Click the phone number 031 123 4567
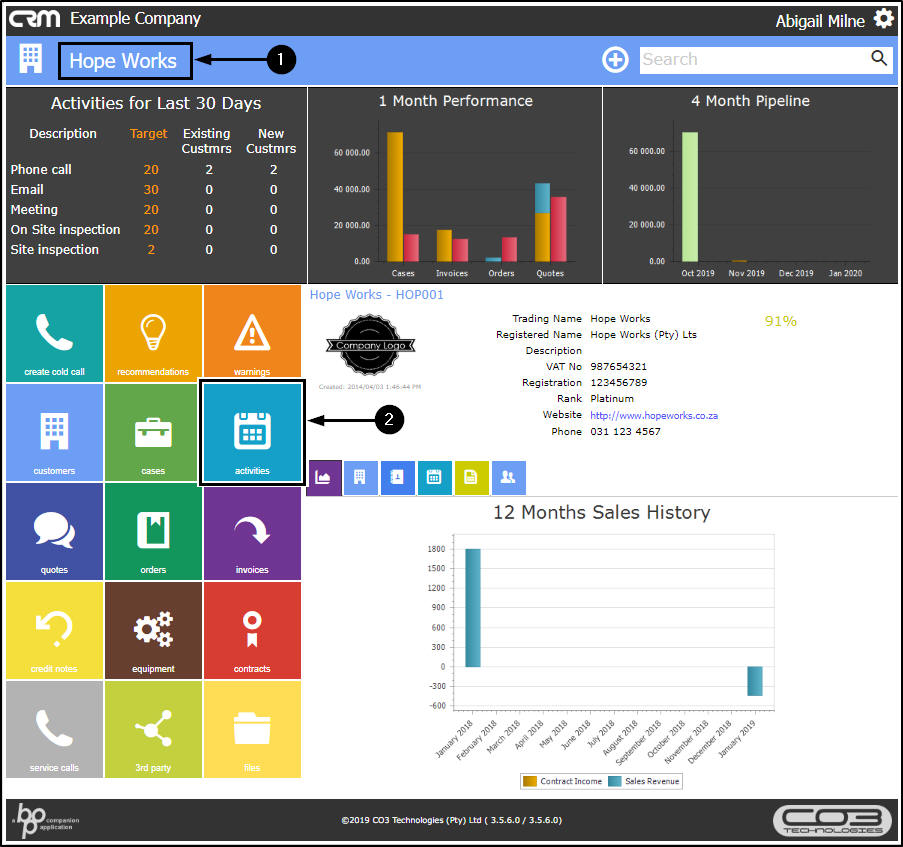The width and height of the screenshot is (903, 847). pos(625,431)
